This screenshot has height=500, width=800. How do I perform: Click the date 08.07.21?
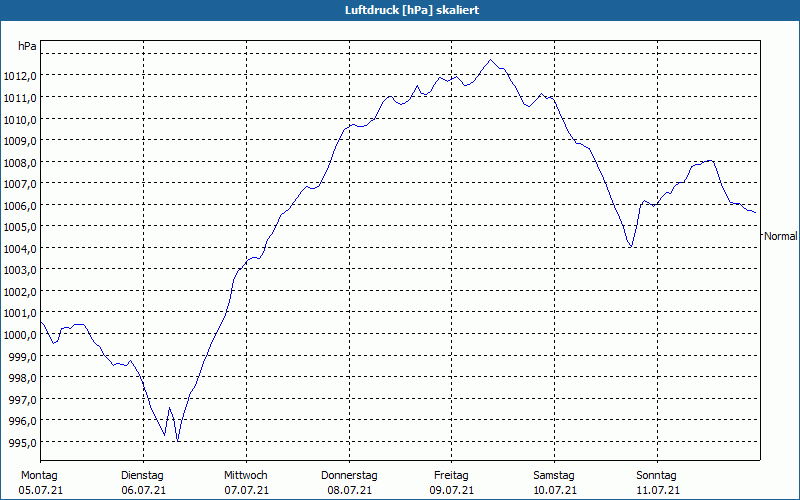[x=349, y=491]
